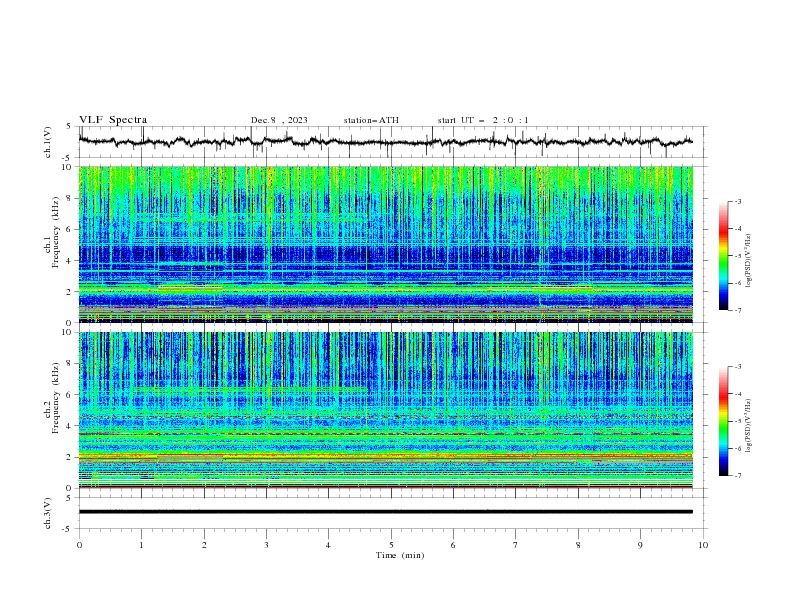Screen dimensions: 792x612
Task: Click the '-4' tick on ch.2 colorbar
Action: (x=738, y=394)
